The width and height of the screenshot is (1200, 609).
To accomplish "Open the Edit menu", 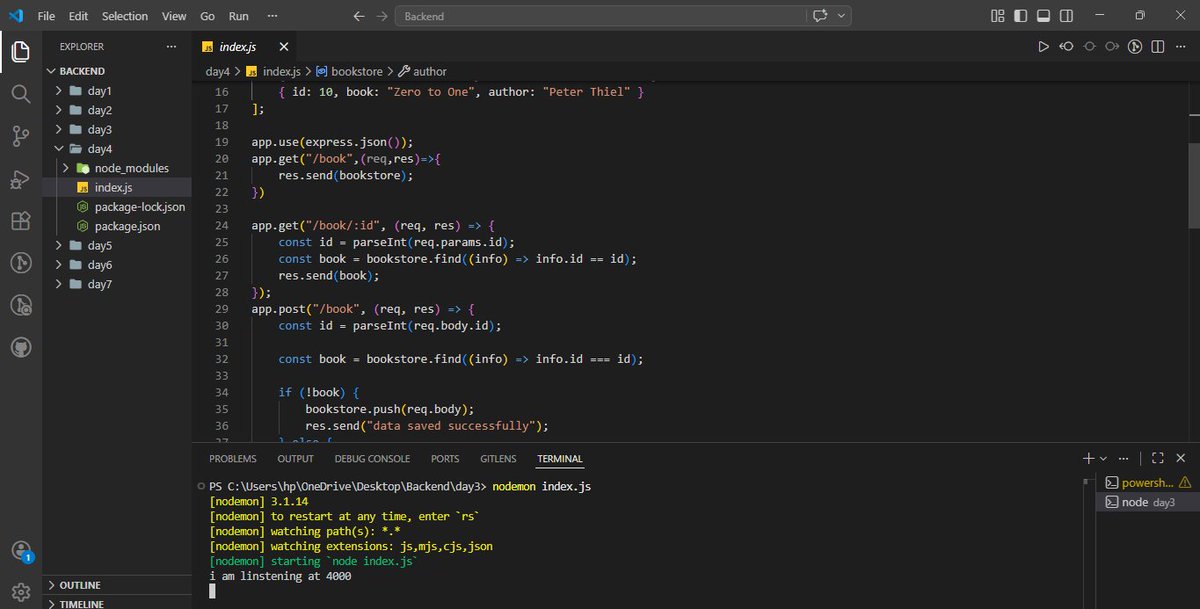I will point(79,16).
